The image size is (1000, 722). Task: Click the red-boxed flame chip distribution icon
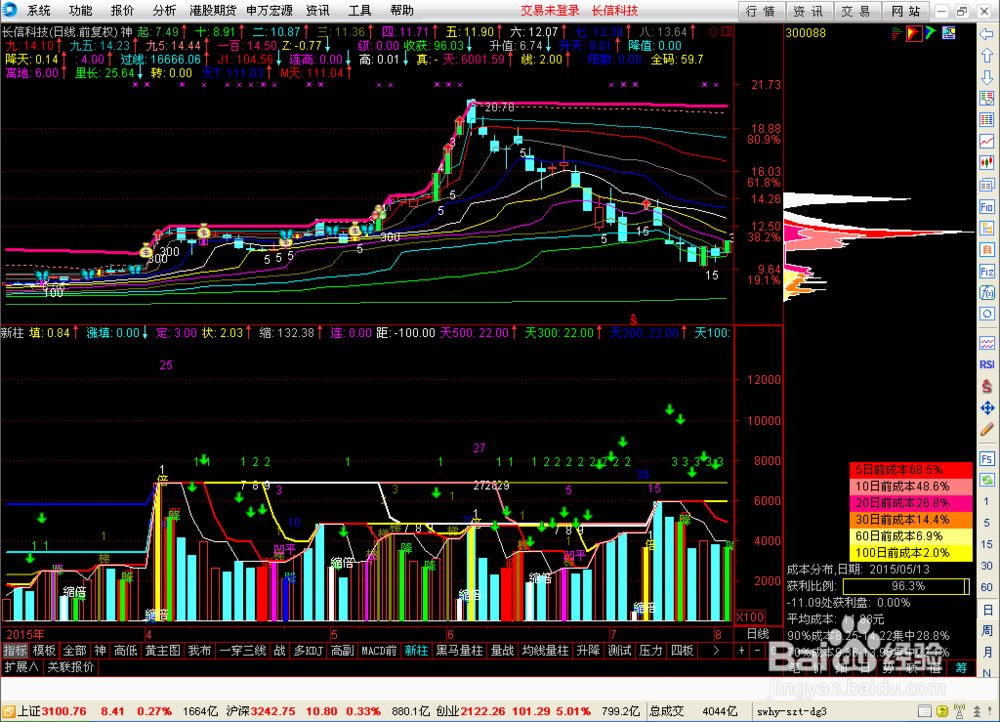click(x=914, y=33)
